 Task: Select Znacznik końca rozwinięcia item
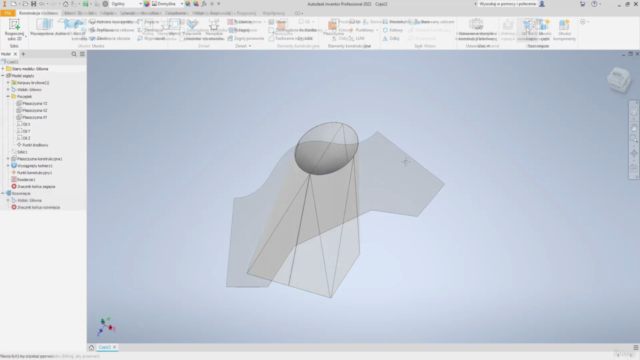[x=36, y=207]
